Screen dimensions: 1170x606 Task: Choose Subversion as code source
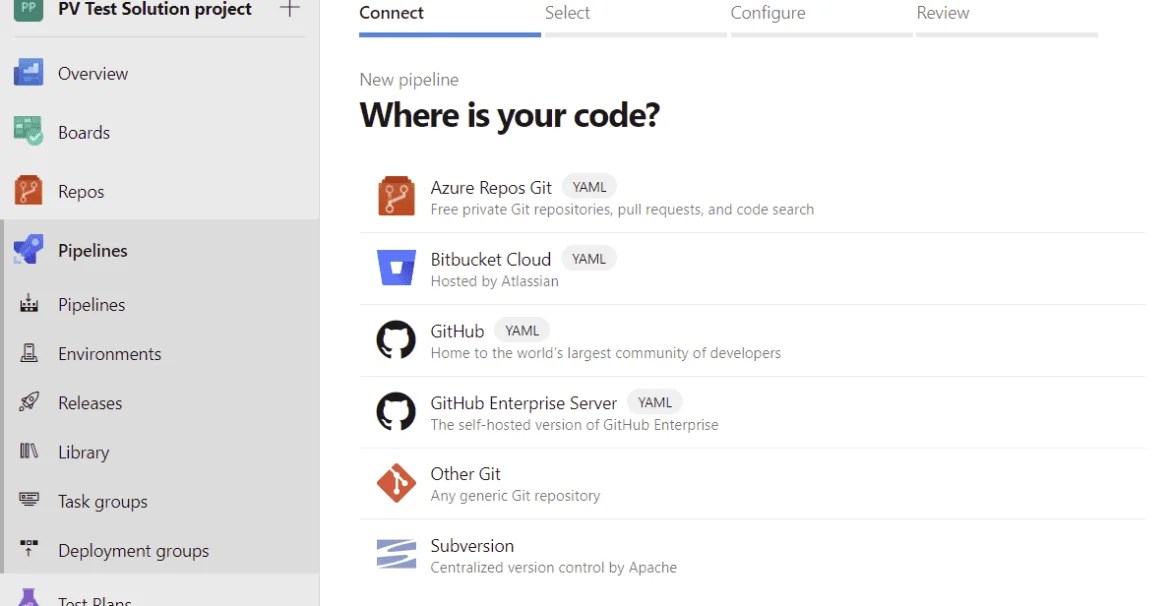point(752,555)
